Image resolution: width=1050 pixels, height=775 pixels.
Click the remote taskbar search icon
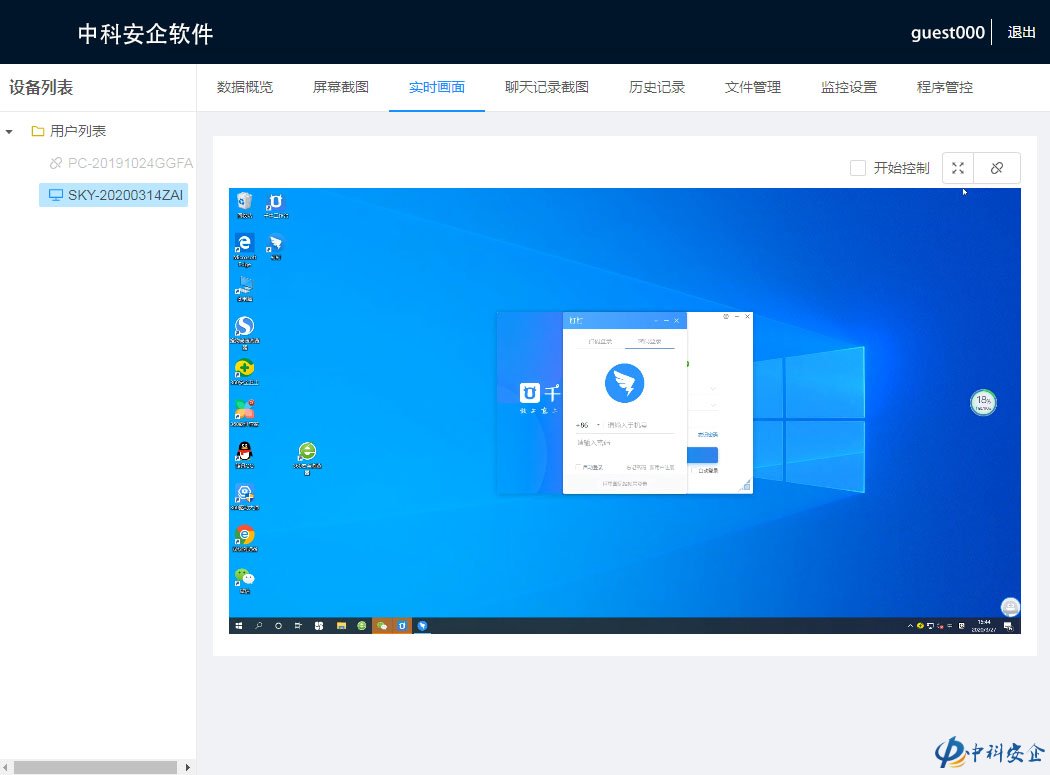coord(258,626)
